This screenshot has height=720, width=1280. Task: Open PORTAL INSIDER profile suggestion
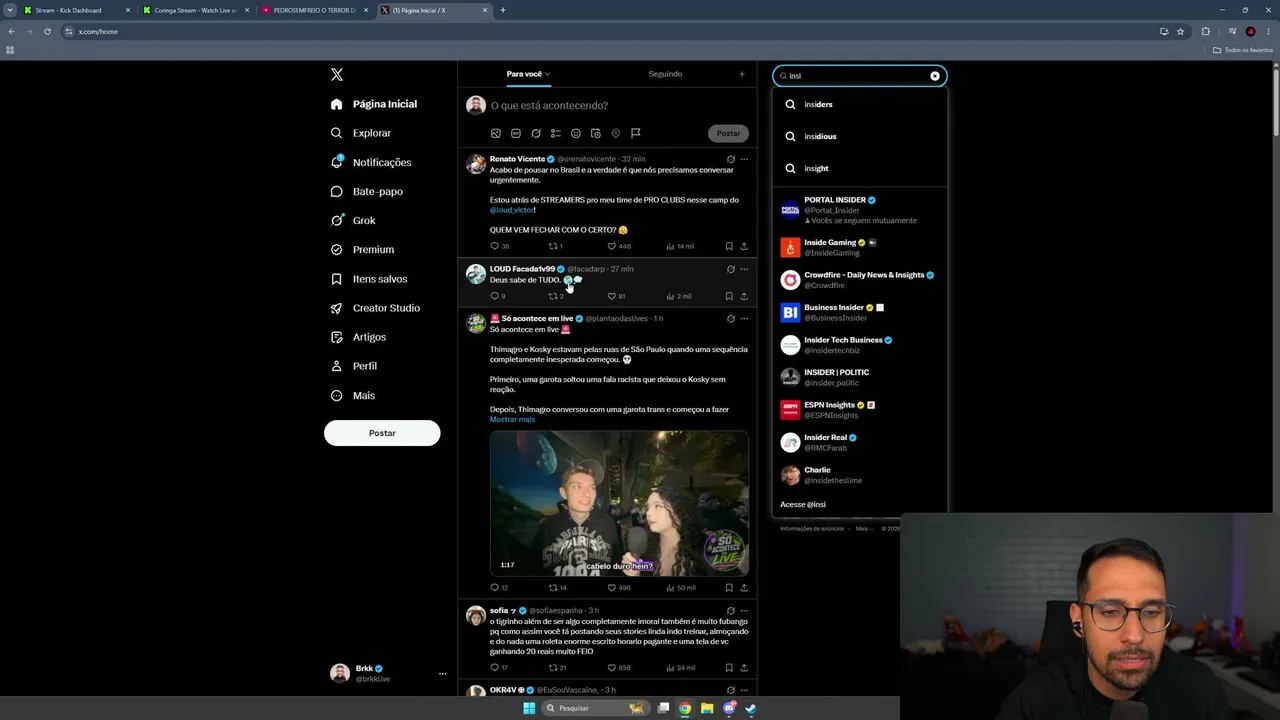click(x=860, y=210)
